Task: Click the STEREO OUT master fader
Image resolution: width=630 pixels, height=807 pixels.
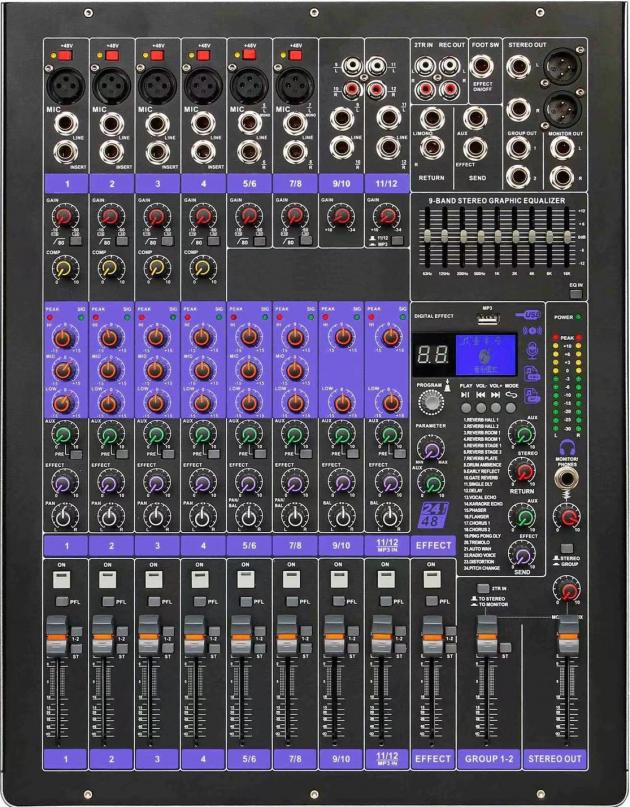Action: (x=568, y=636)
